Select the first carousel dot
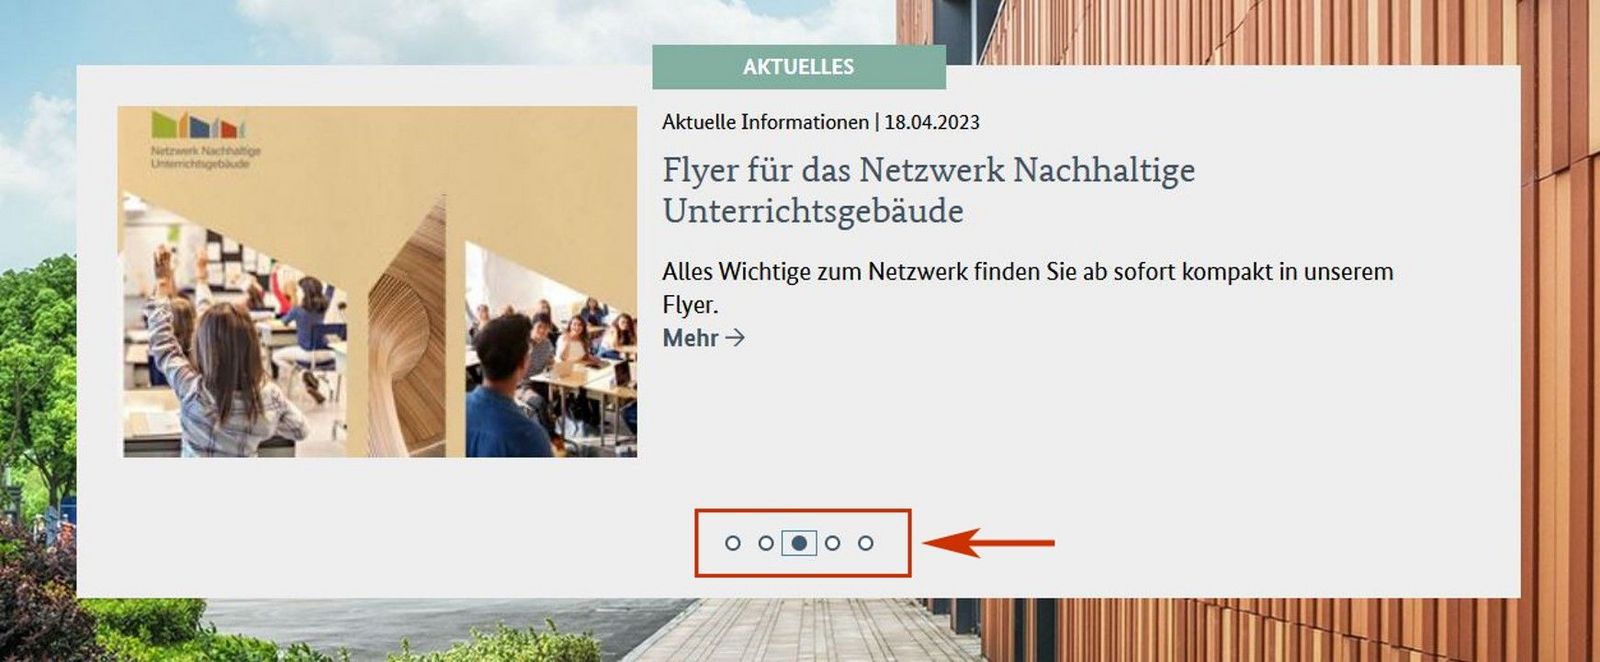1600x662 pixels. (x=733, y=543)
